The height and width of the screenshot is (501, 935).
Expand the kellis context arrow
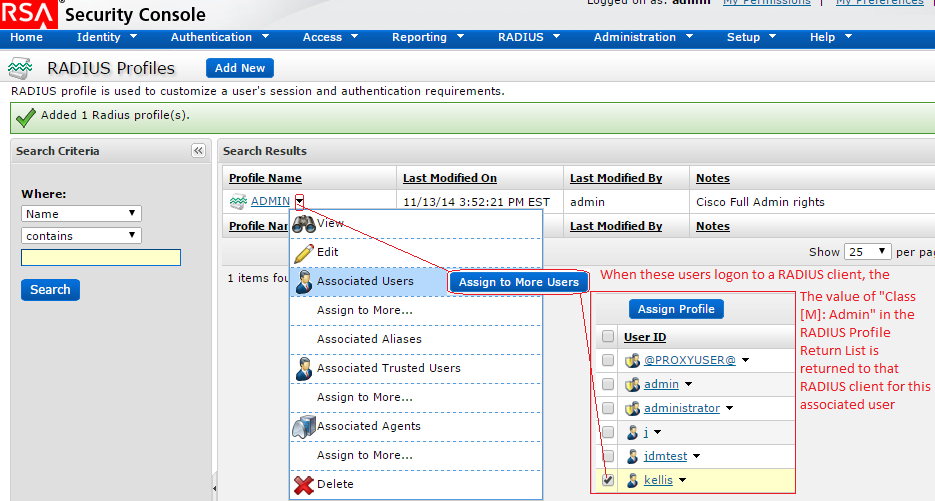tap(682, 480)
